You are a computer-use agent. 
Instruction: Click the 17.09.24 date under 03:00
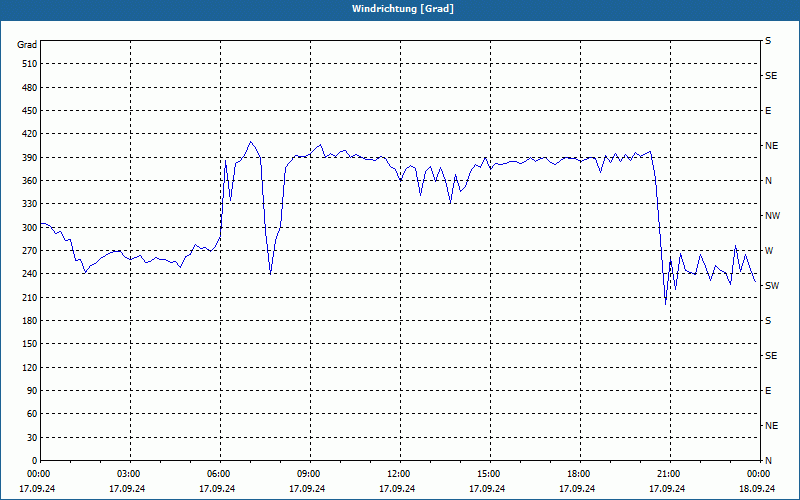pyautogui.click(x=127, y=488)
